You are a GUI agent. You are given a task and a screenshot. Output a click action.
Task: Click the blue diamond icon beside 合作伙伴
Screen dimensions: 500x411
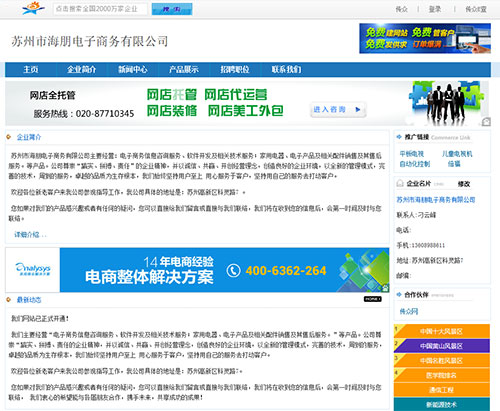(x=399, y=294)
